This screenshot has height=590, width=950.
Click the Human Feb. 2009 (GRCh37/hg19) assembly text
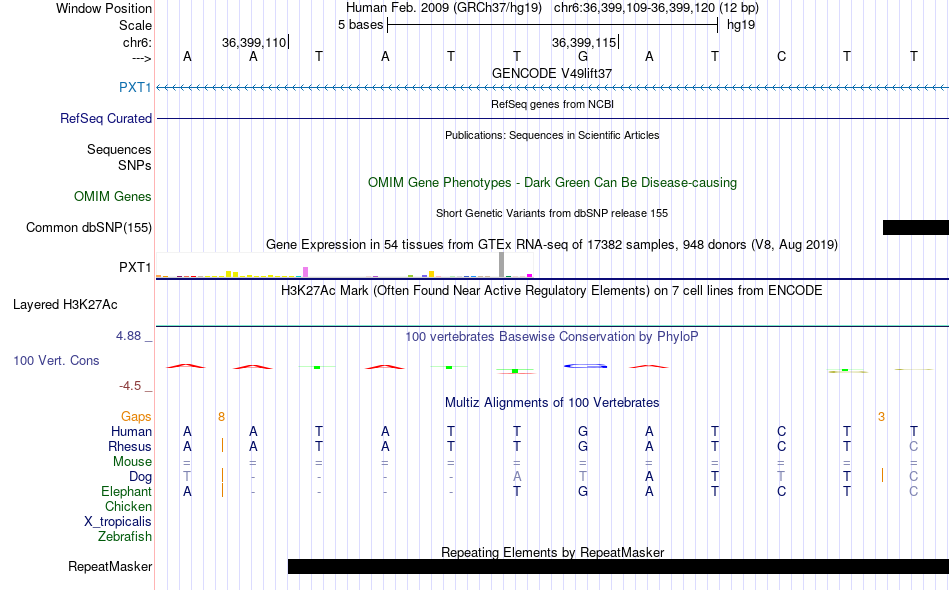443,8
